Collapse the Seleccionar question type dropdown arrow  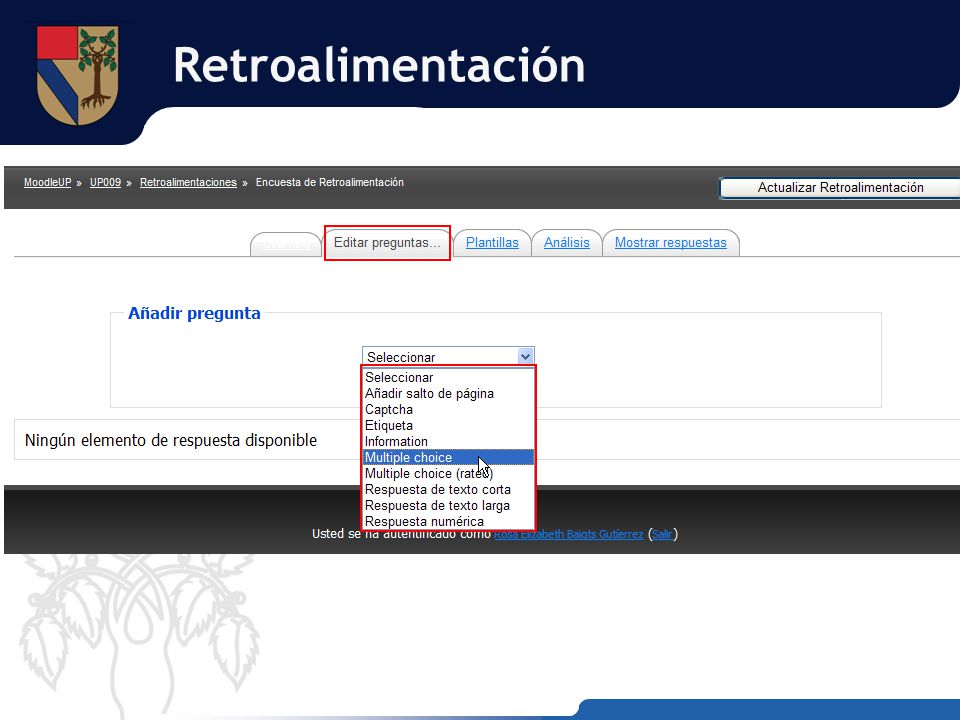[525, 356]
